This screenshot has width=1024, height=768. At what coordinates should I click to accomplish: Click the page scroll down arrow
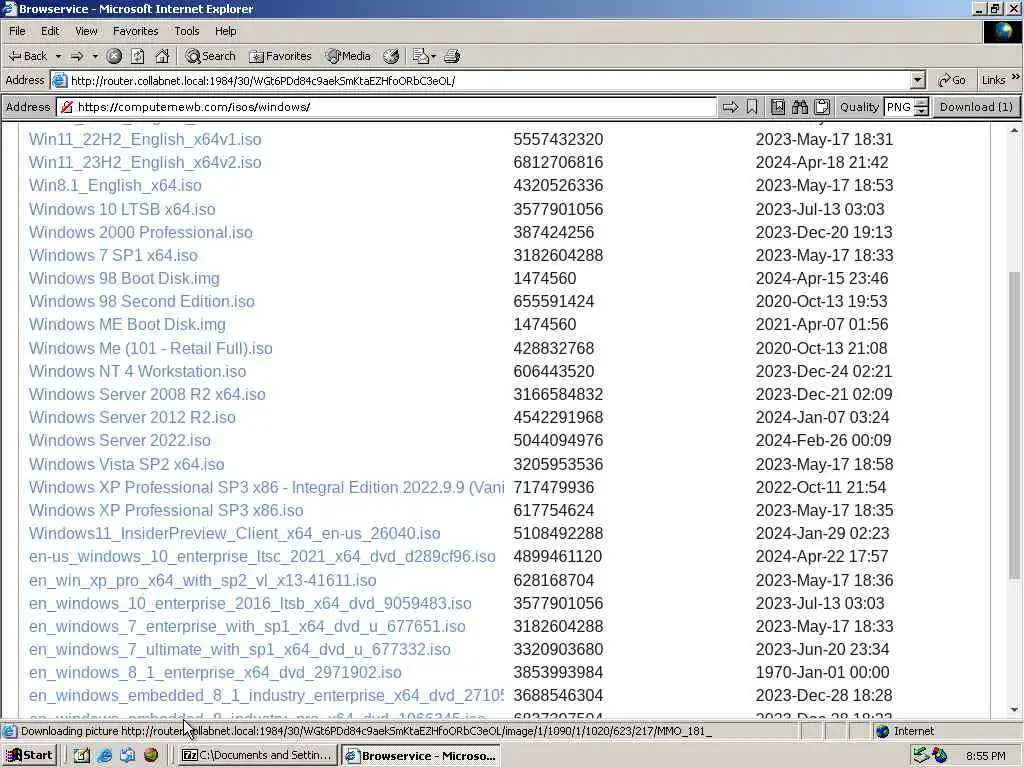pos(1014,709)
